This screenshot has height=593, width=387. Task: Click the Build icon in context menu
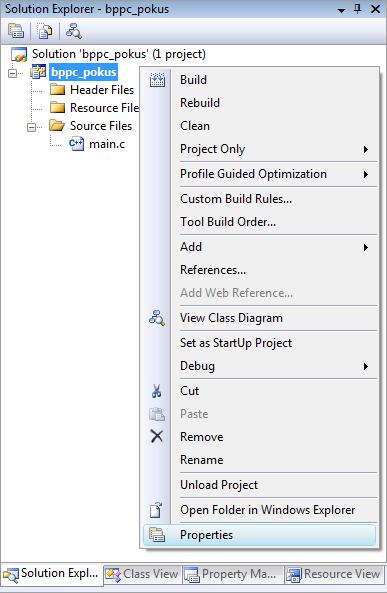[x=157, y=80]
